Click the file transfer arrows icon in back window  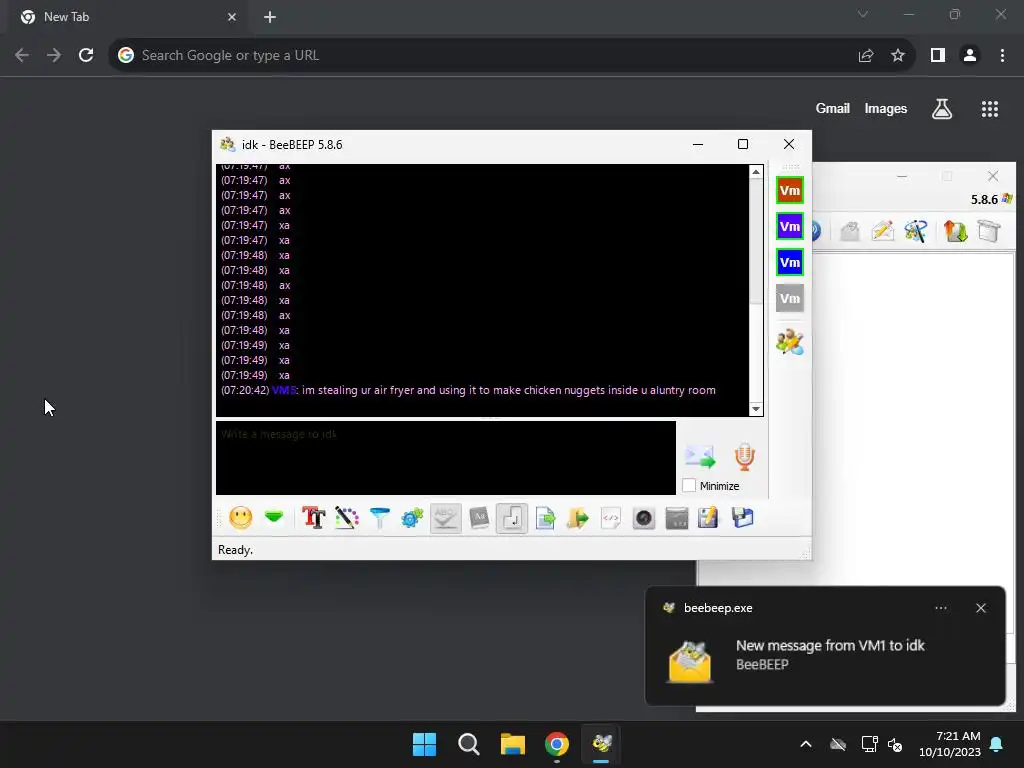tap(955, 231)
